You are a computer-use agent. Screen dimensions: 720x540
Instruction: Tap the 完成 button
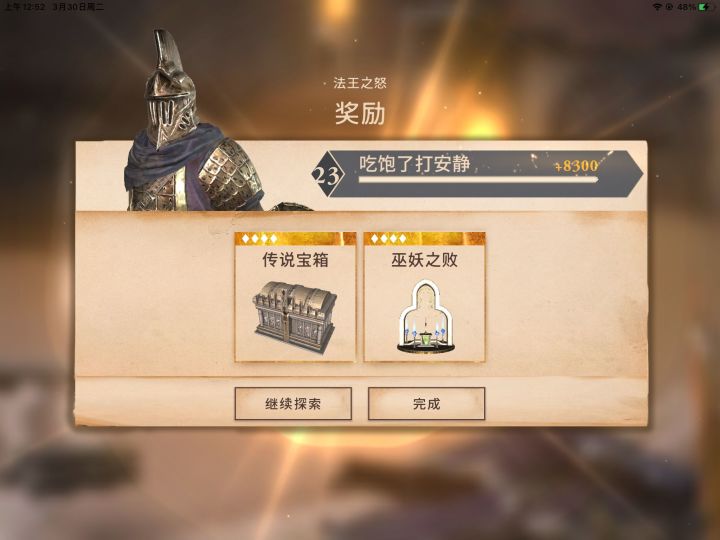(x=426, y=404)
